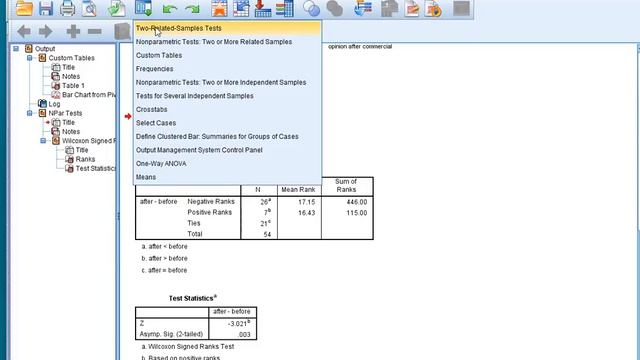
Task: Collapse the NPar Tests branch
Action: click(x=29, y=113)
